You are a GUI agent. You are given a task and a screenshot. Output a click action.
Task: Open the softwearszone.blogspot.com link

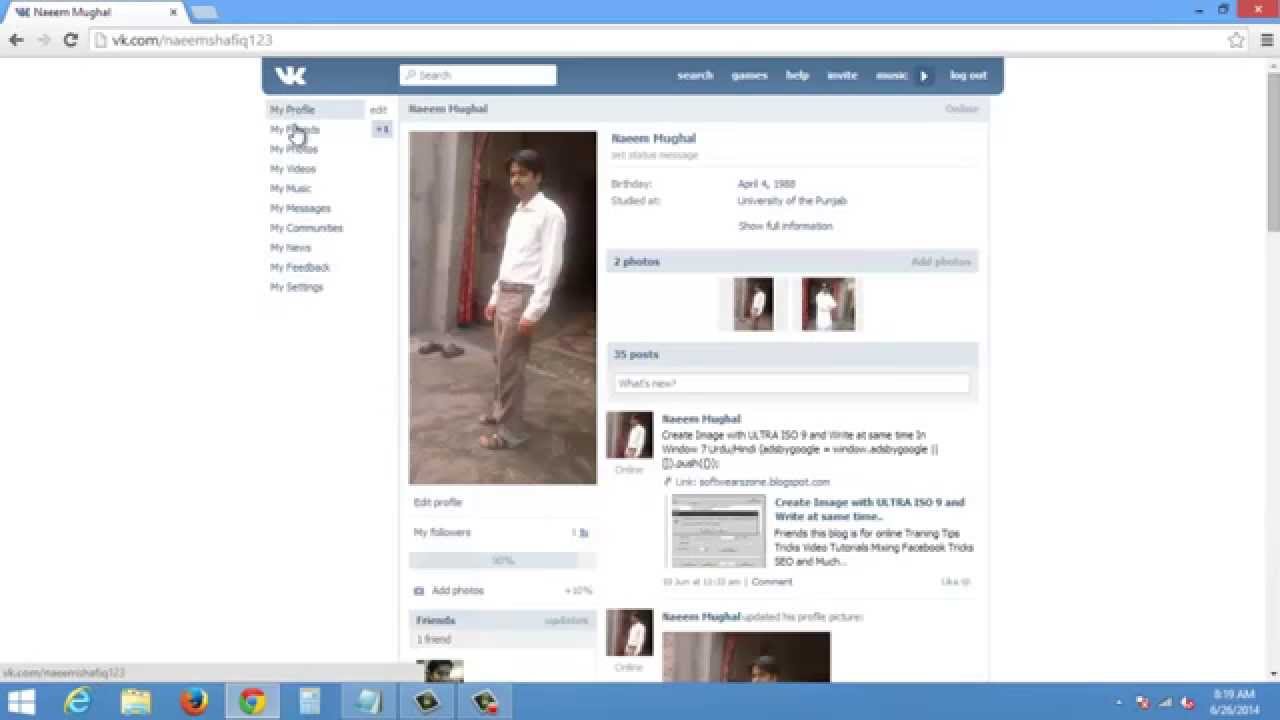point(764,482)
